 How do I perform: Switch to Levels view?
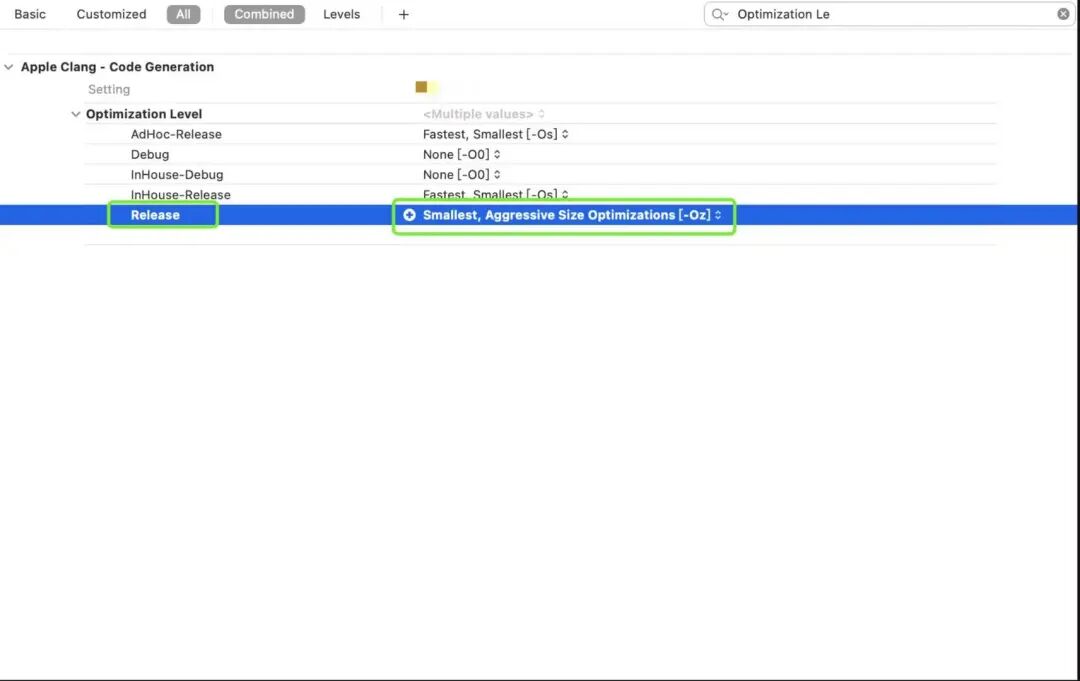coord(342,14)
